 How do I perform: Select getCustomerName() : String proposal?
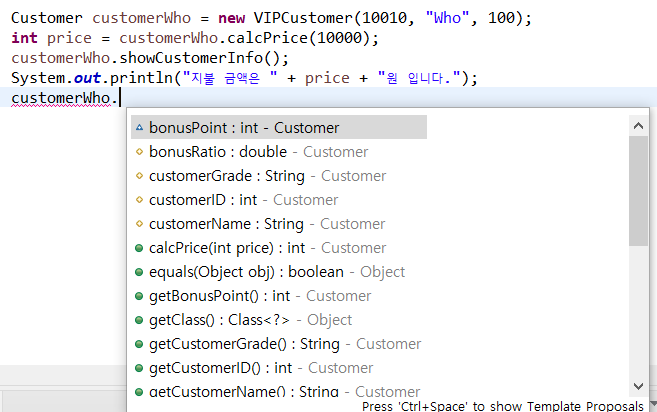point(284,391)
